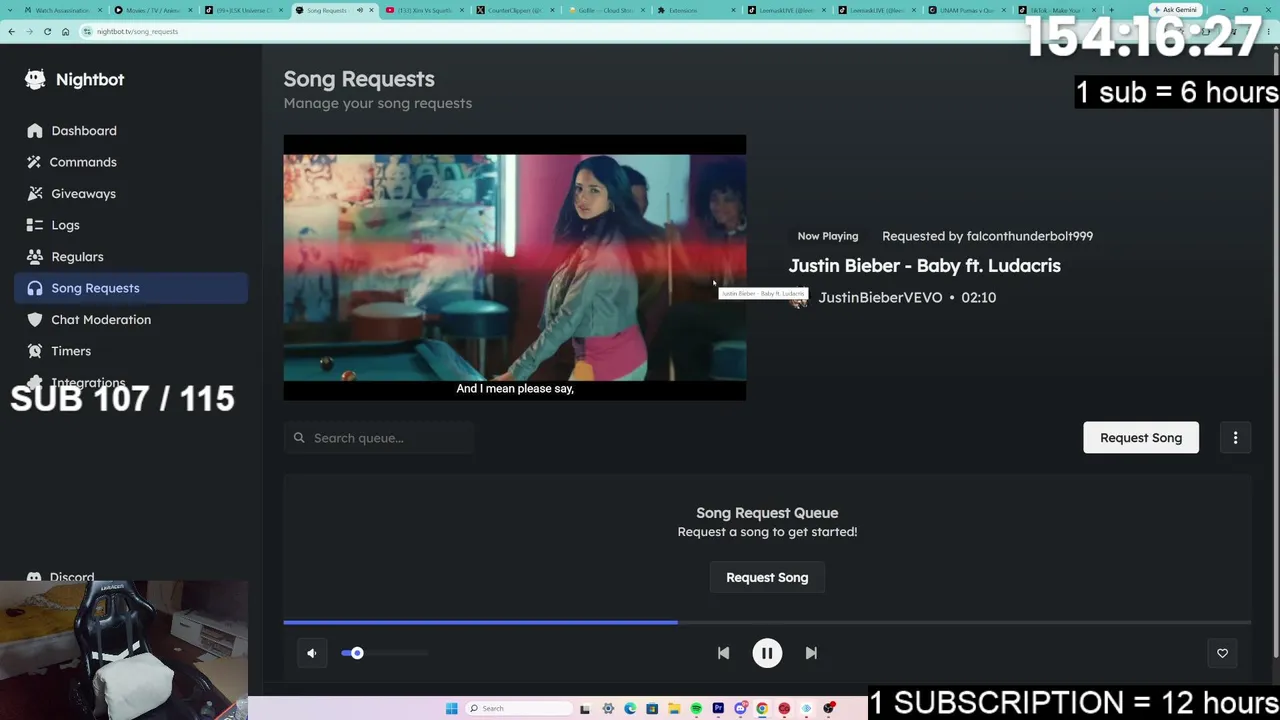Click the Commands wand icon

tap(35, 162)
